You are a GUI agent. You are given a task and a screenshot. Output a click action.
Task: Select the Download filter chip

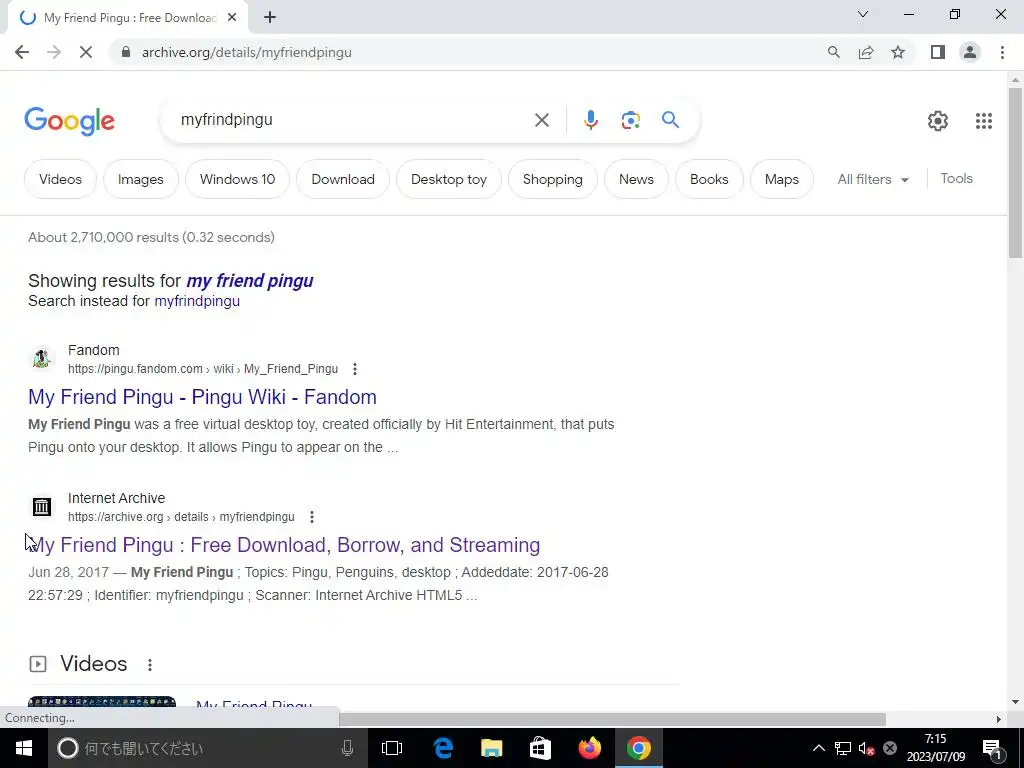click(x=343, y=180)
